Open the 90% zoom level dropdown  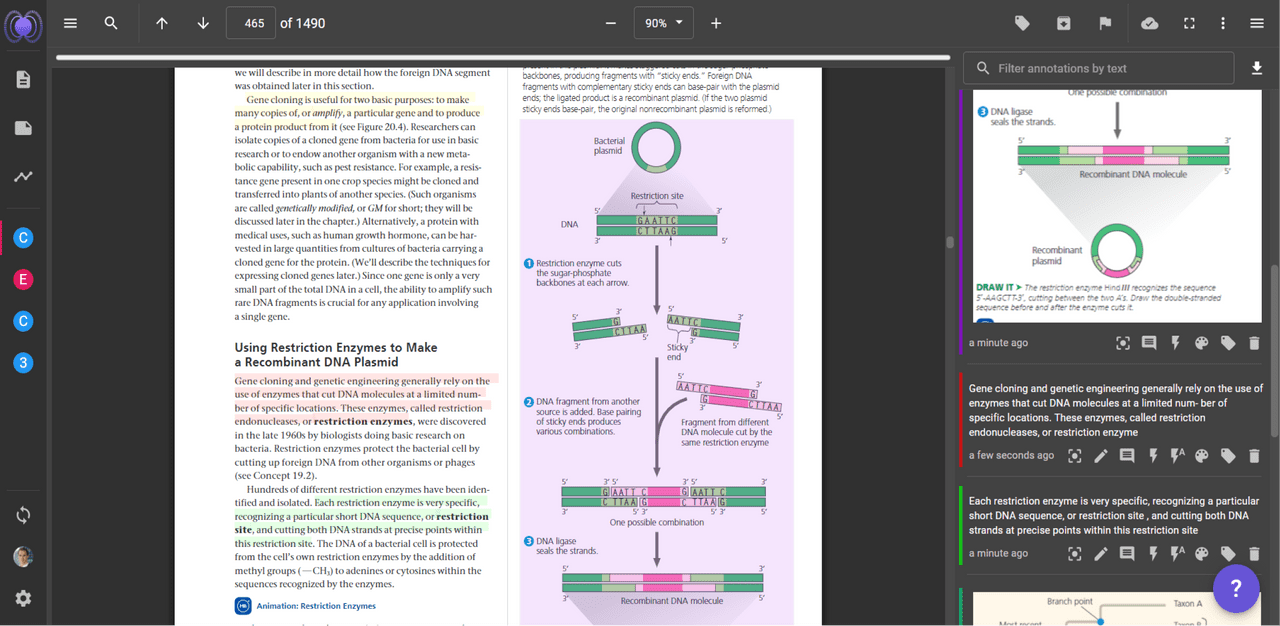(663, 23)
